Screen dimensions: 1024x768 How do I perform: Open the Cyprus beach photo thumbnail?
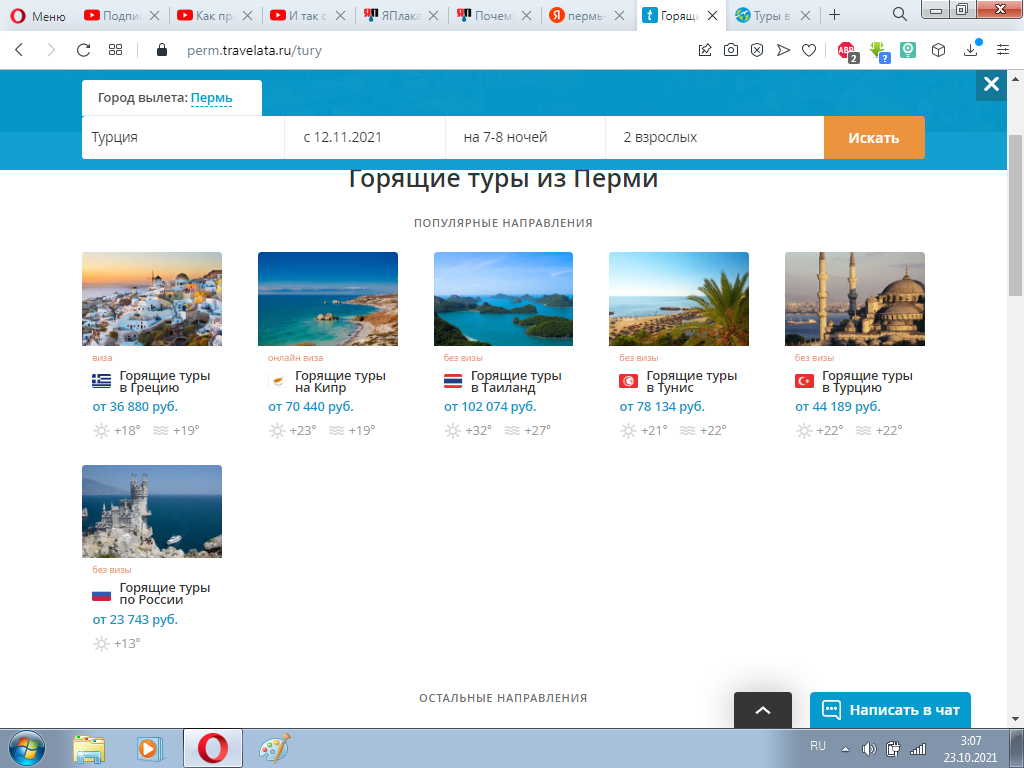328,298
